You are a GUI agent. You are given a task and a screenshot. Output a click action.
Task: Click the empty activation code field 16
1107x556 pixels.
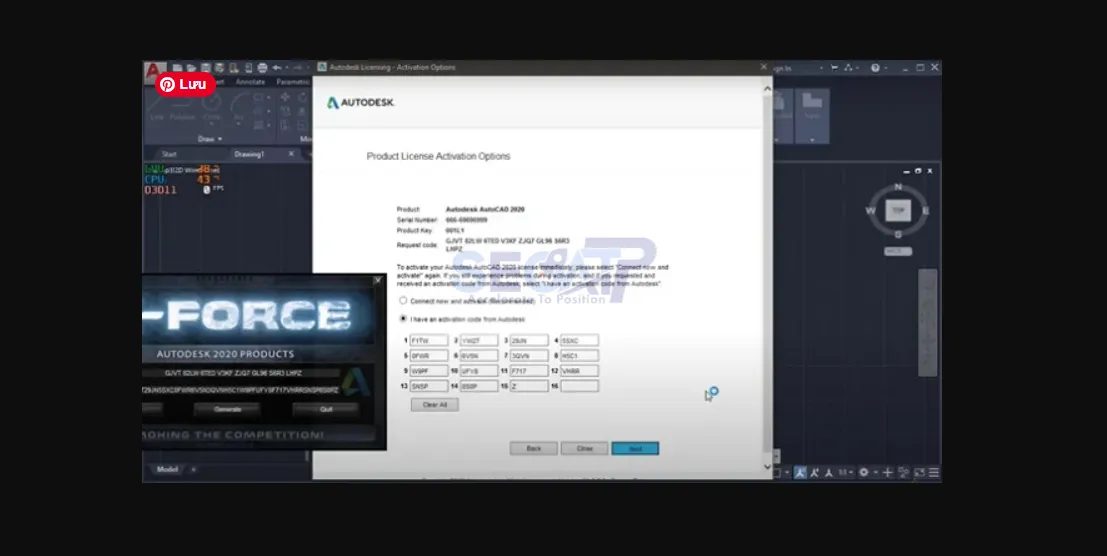(580, 386)
